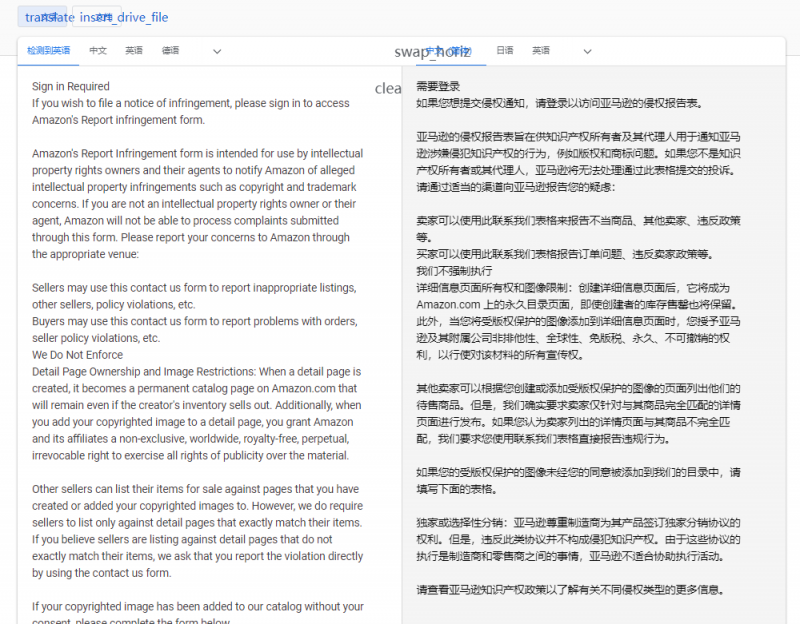Viewport: 800px width, 624px height.
Task: Click the '我们不强制执行' translated line
Action: pyautogui.click(x=454, y=271)
